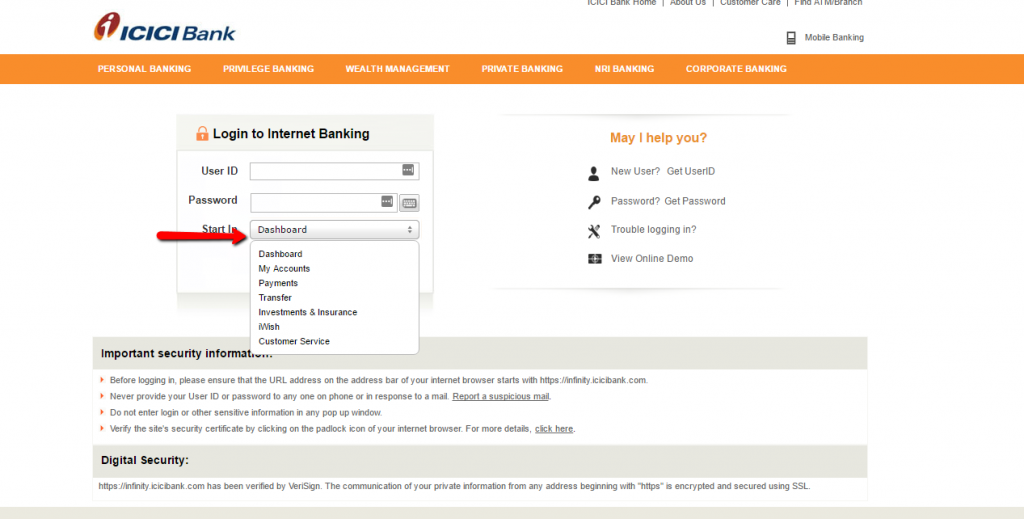Click in the Password input field

point(324,202)
